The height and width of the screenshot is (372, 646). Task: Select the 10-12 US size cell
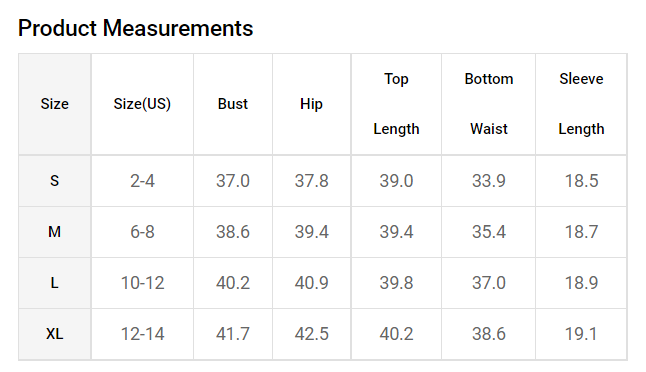pyautogui.click(x=142, y=283)
